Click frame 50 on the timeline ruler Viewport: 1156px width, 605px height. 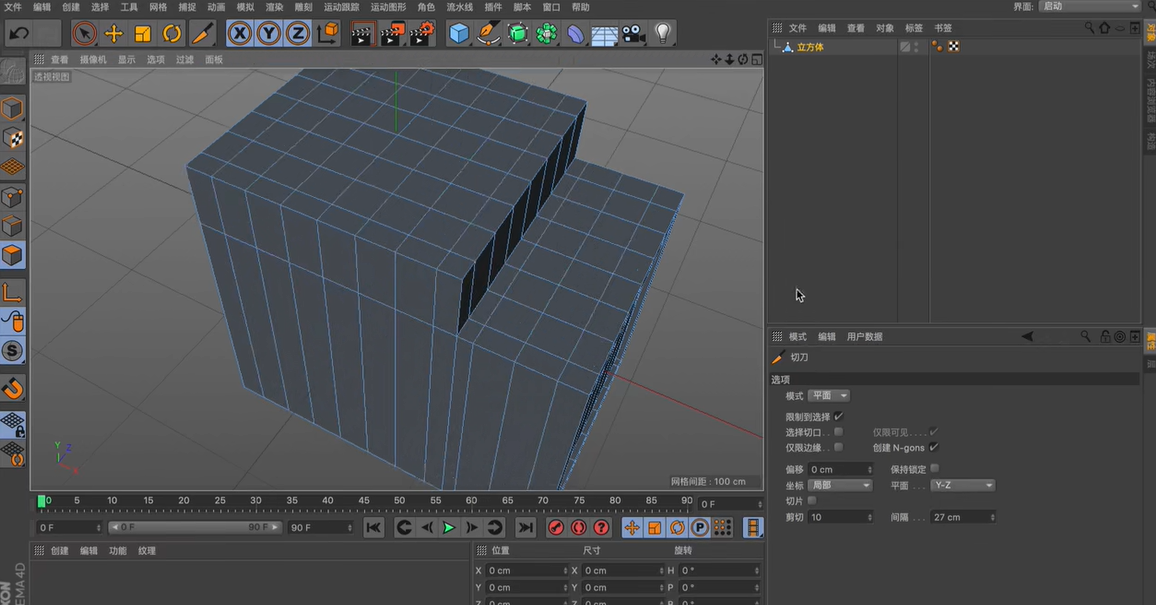point(399,501)
